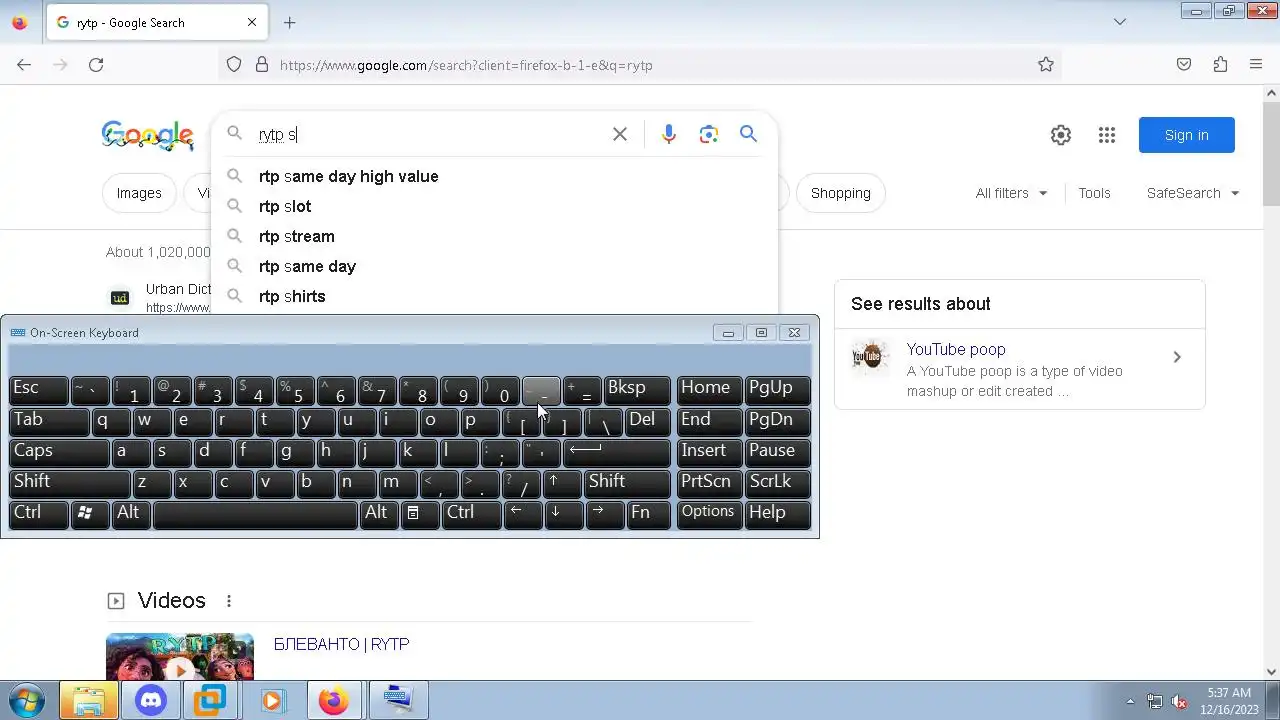The image size is (1280, 720).
Task: Open the Pocket save icon
Action: pyautogui.click(x=1184, y=65)
